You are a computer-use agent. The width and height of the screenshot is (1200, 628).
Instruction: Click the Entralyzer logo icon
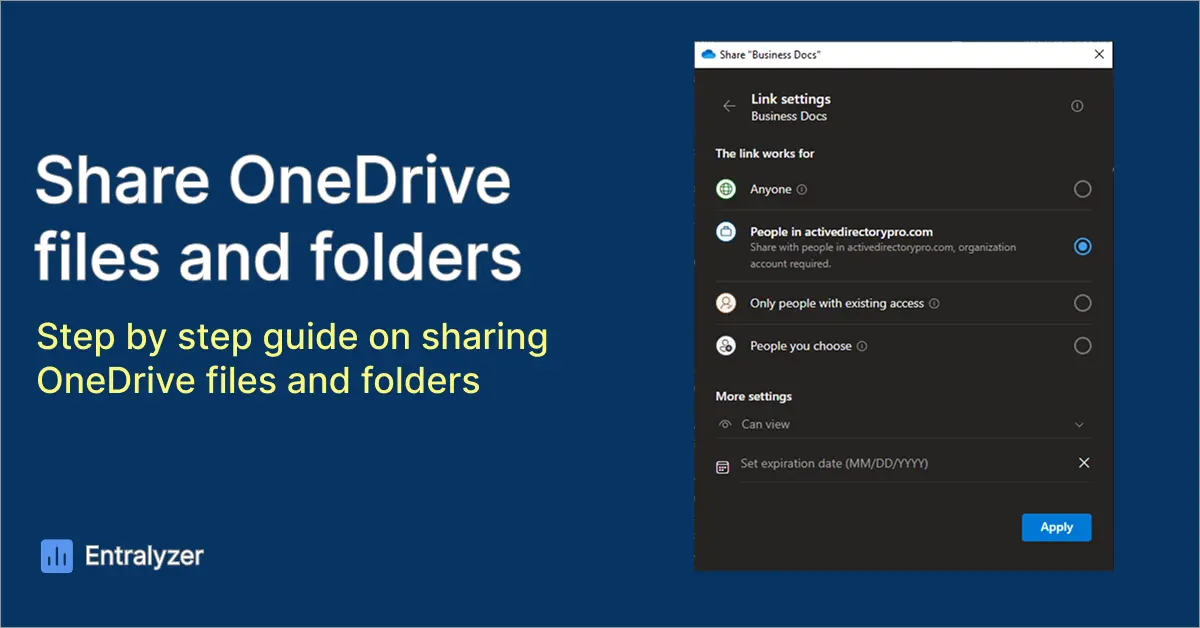tap(57, 556)
